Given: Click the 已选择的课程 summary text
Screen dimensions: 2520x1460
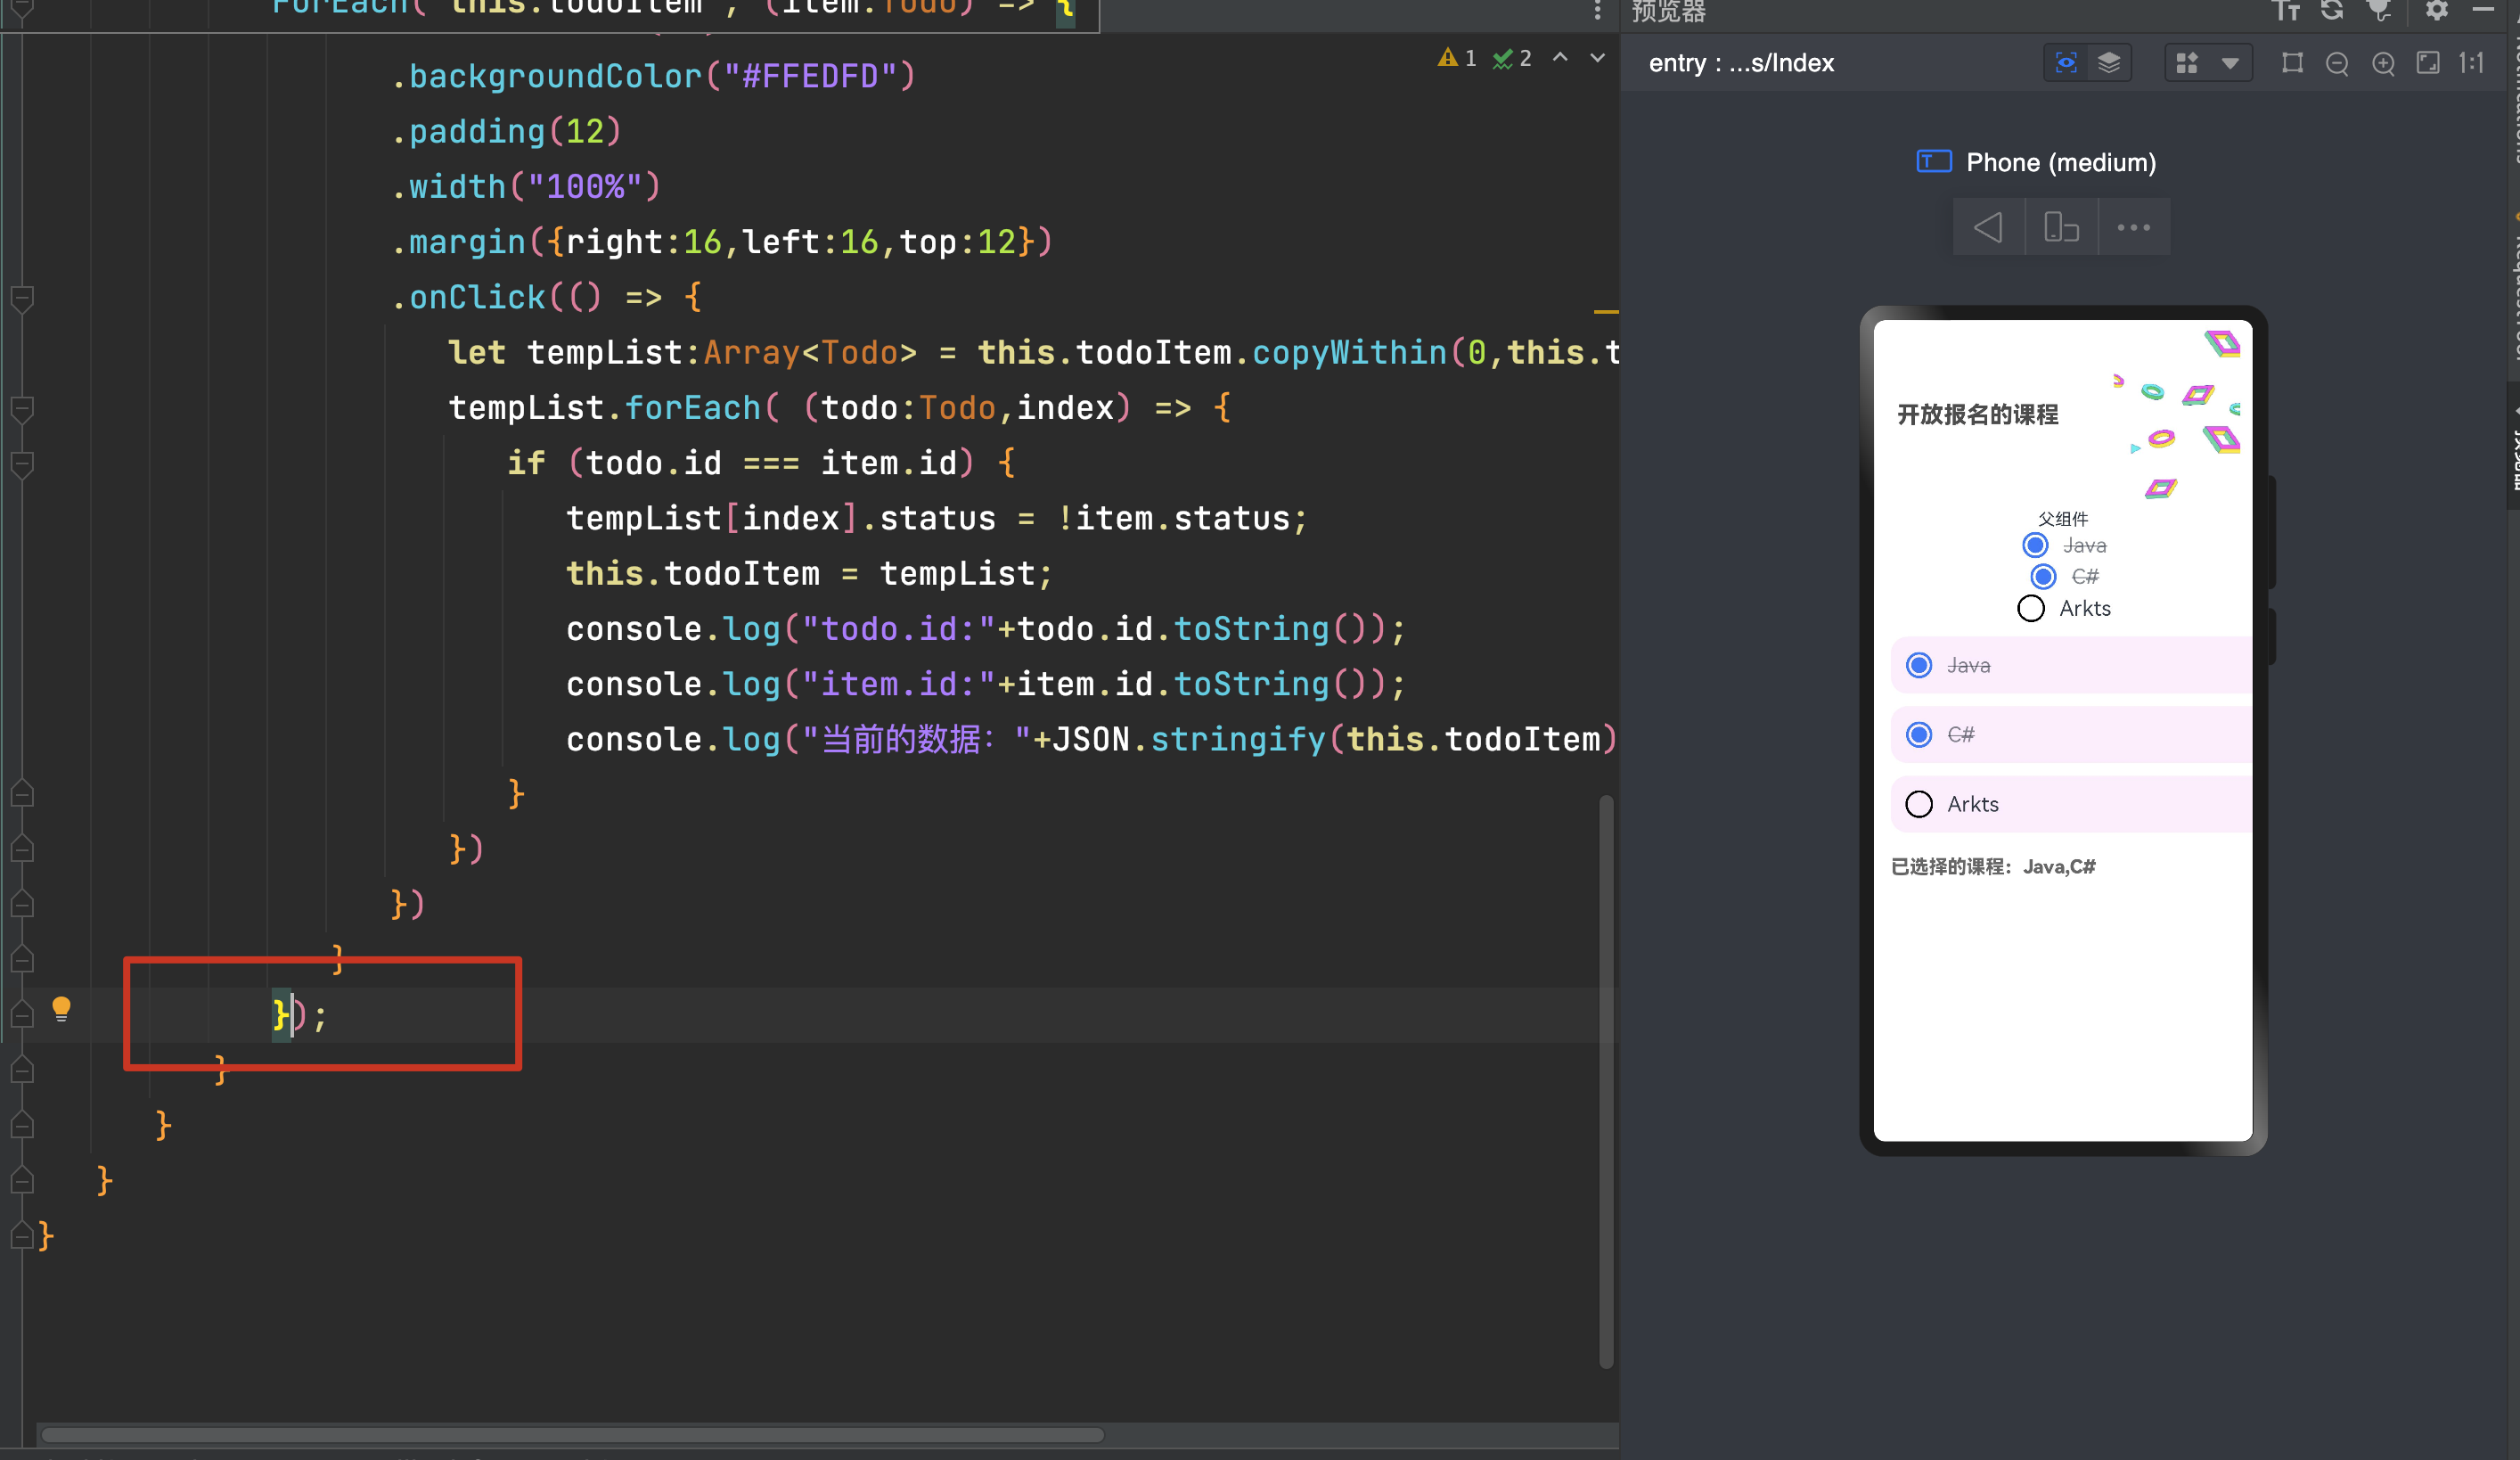Looking at the screenshot, I should tap(1993, 867).
